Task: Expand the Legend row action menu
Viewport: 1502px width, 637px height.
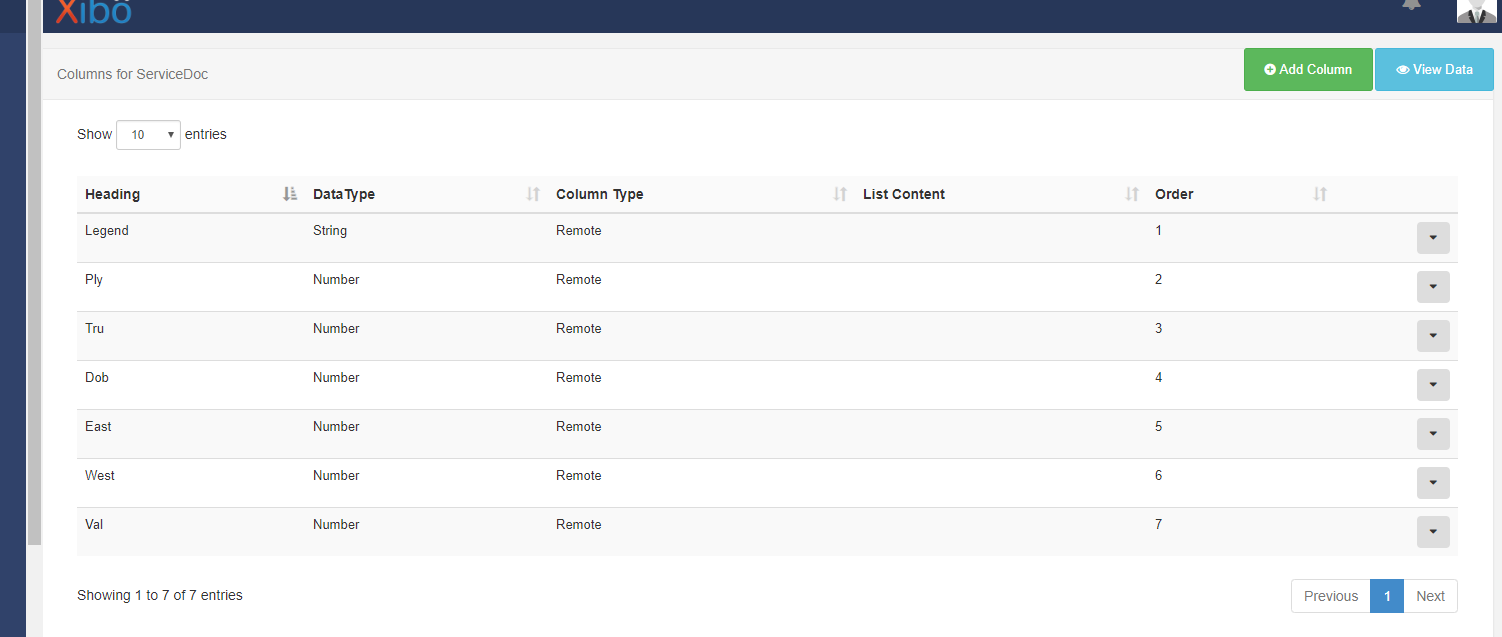Action: click(1433, 238)
